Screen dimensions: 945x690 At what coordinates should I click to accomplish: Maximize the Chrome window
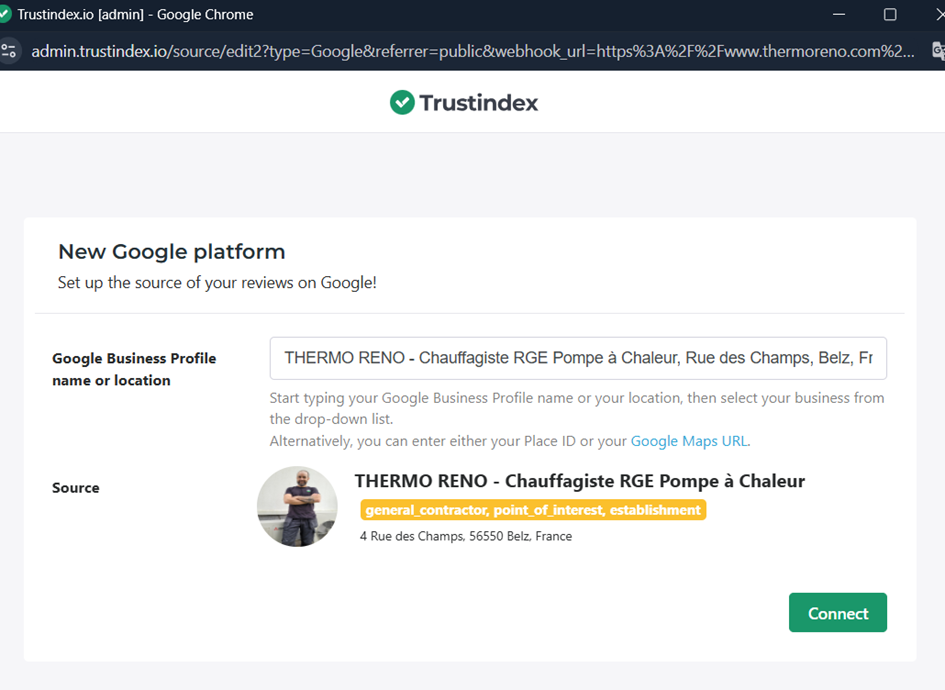click(x=890, y=14)
